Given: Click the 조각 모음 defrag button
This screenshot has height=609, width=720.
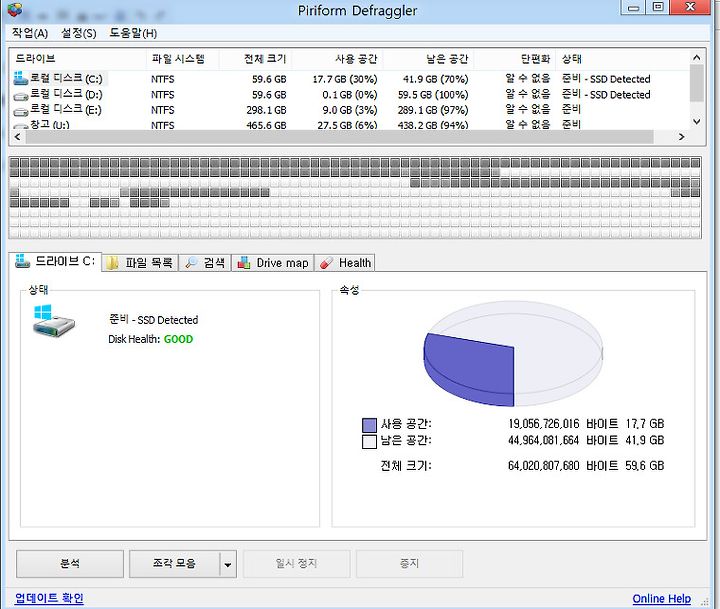Looking at the screenshot, I should (x=174, y=564).
